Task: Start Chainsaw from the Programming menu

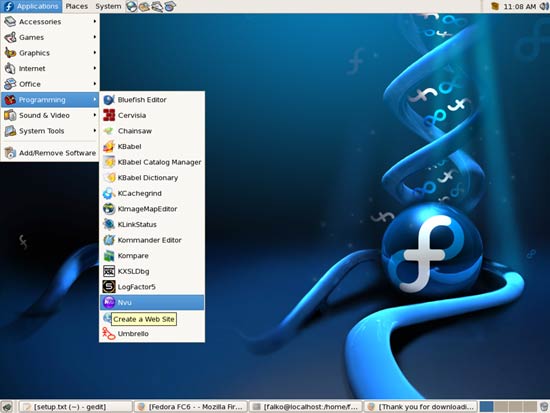Action: [152, 131]
